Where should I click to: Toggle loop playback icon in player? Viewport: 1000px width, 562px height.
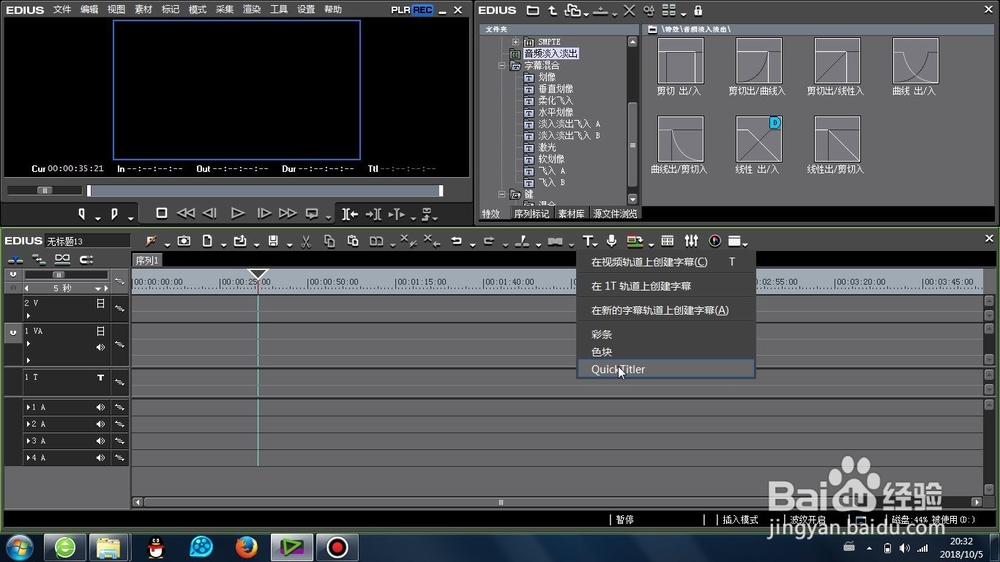coord(312,213)
